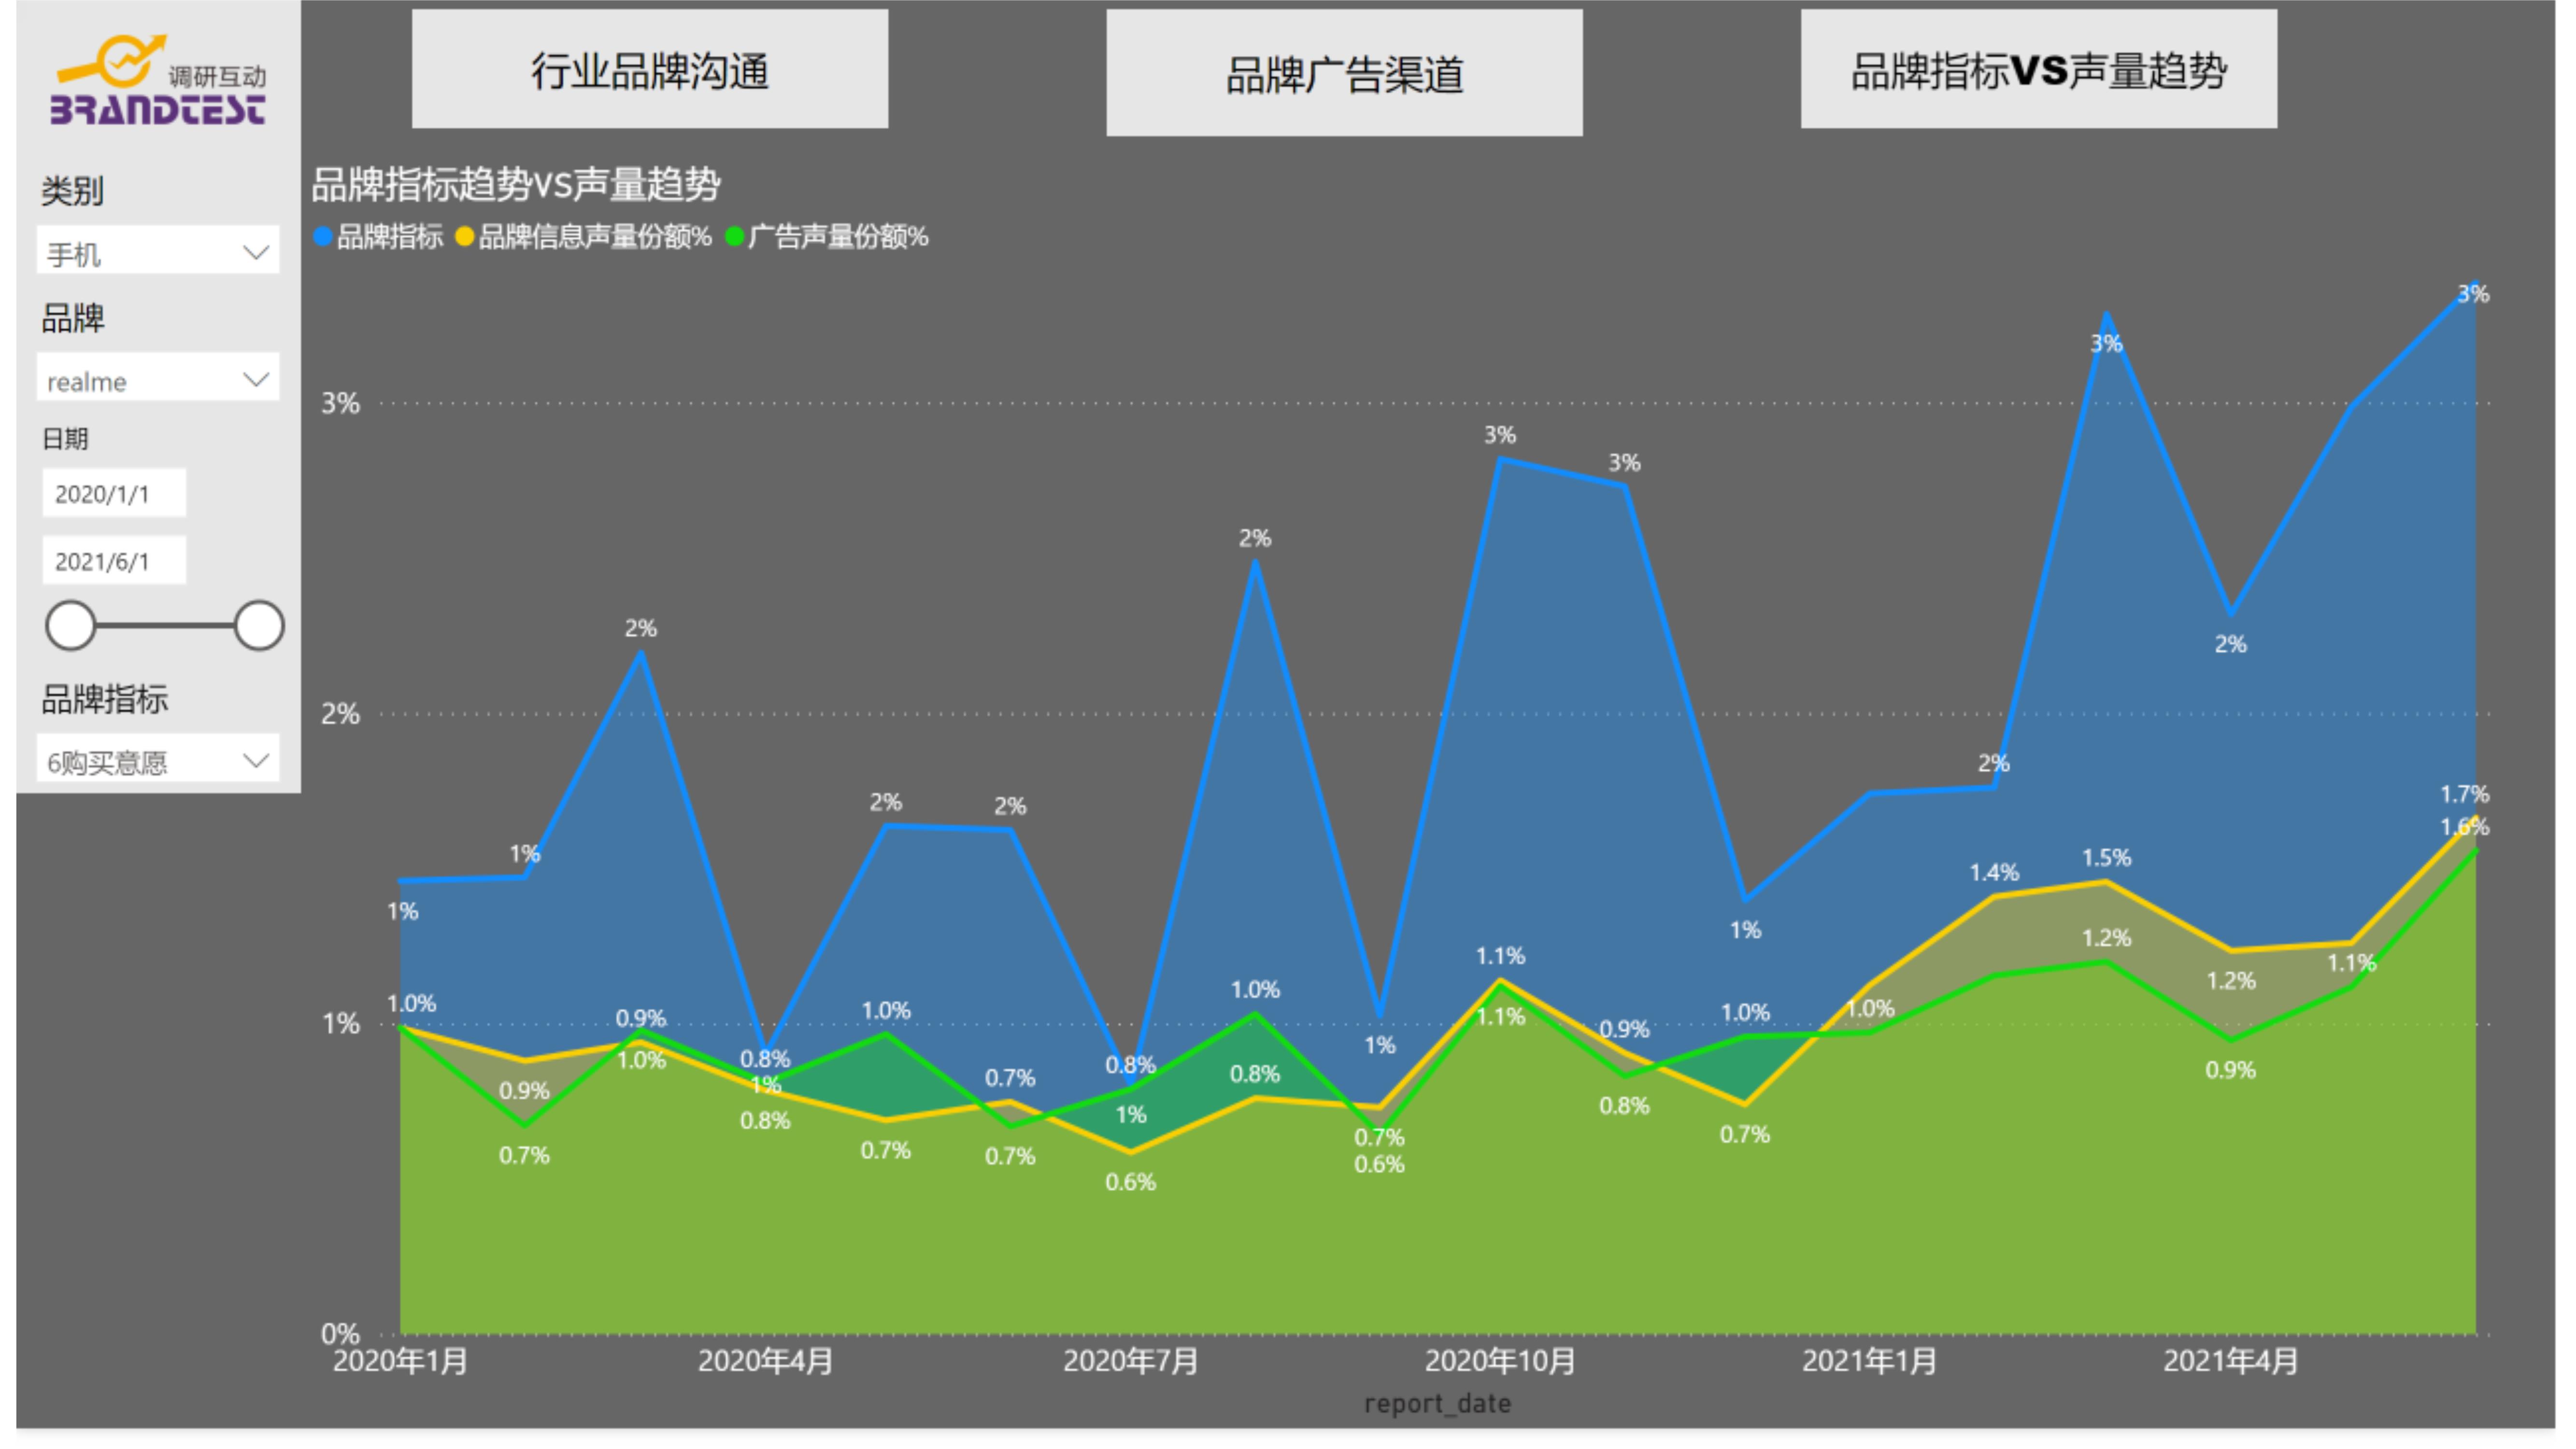The width and height of the screenshot is (2576, 1449).
Task: Click the 2% y-axis label
Action: point(340,714)
